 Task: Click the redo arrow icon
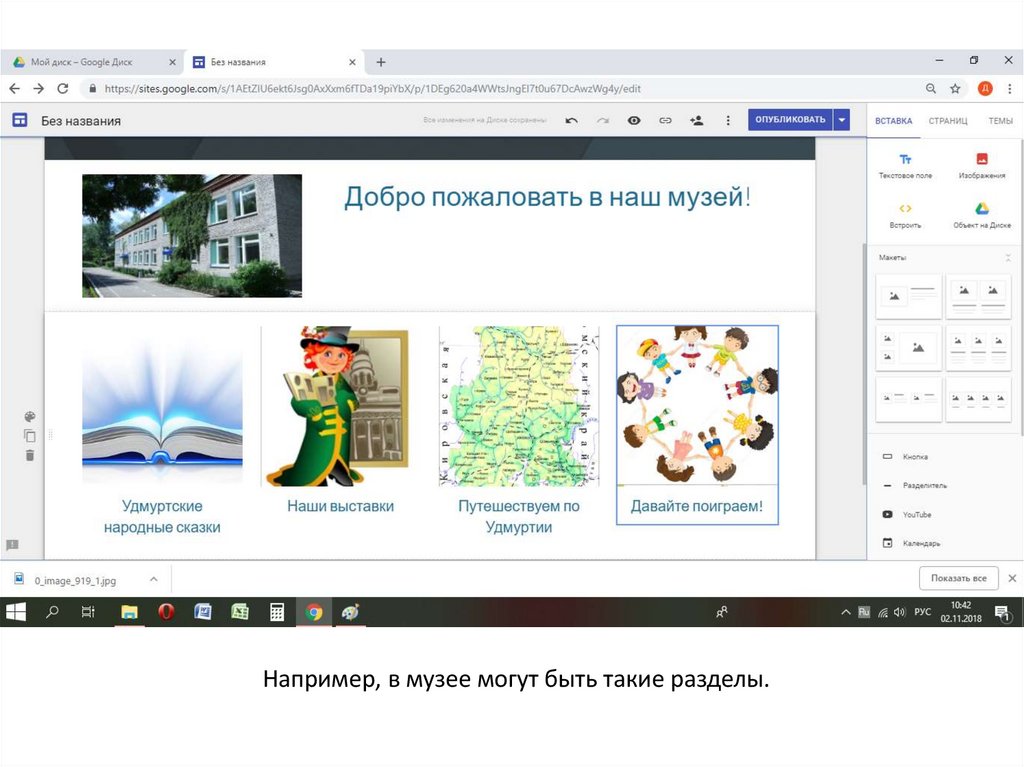tap(603, 120)
